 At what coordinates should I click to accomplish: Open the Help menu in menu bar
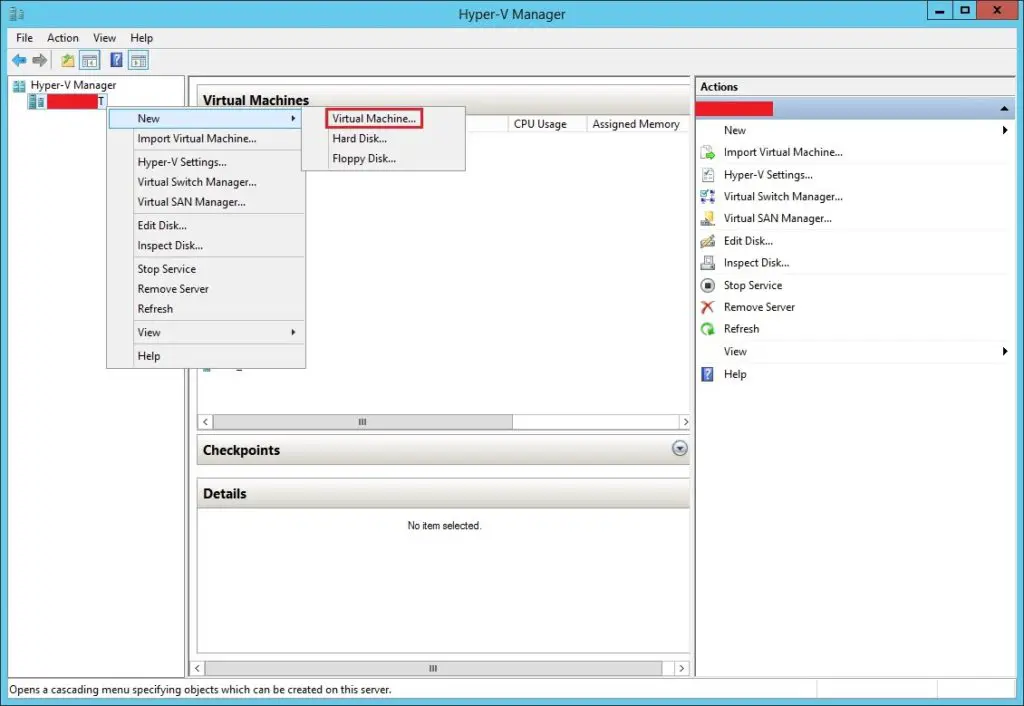tap(141, 38)
